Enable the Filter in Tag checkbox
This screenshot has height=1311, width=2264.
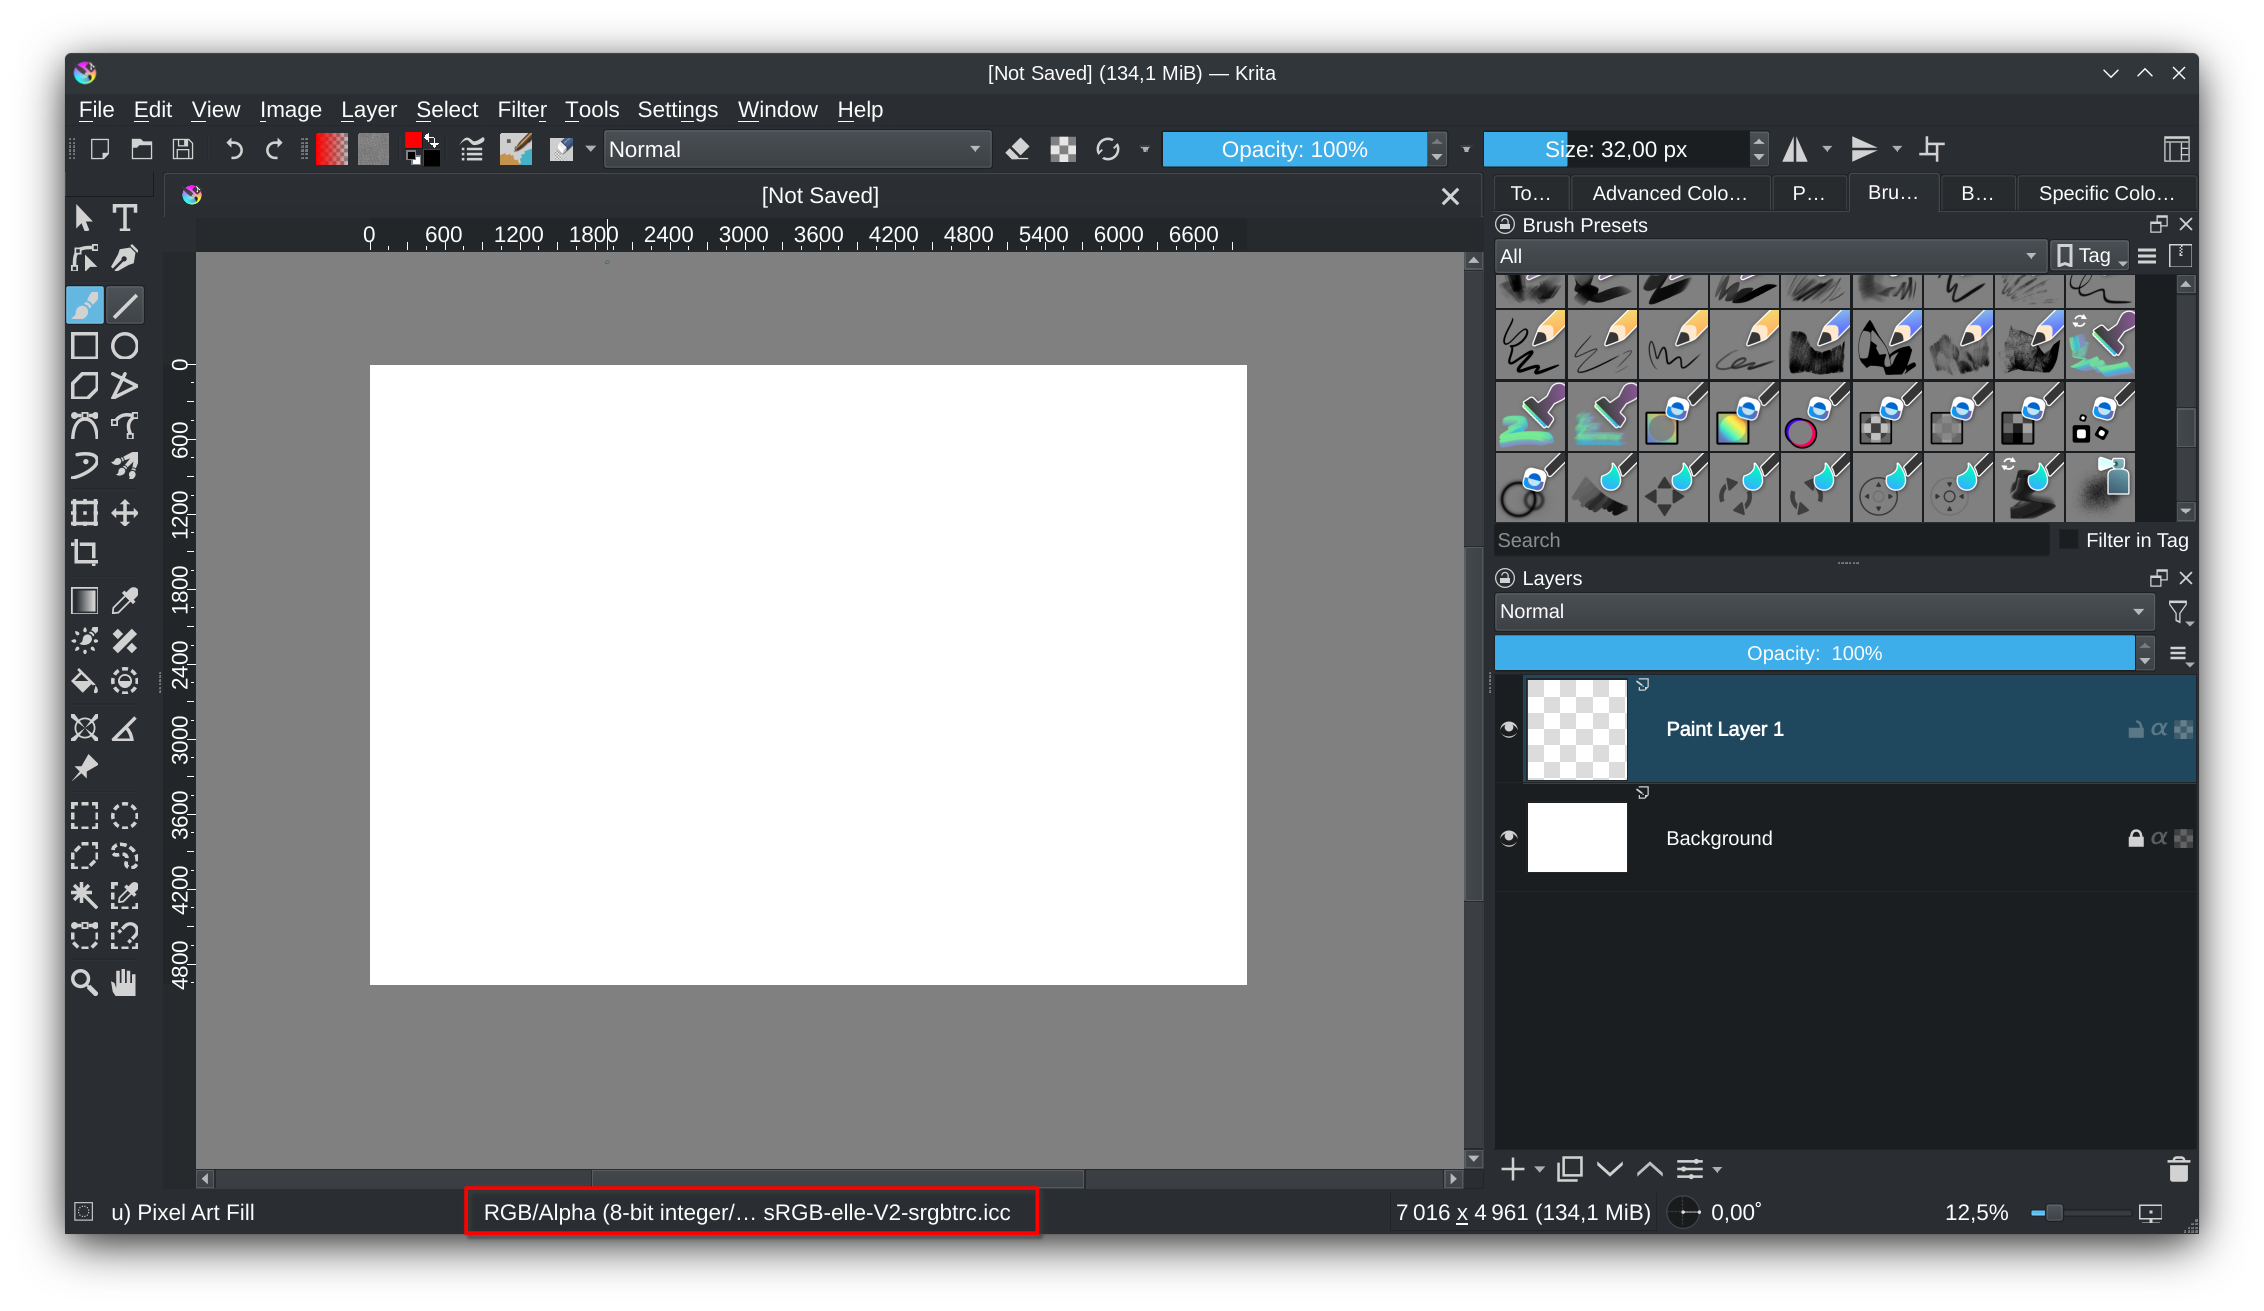click(x=2069, y=540)
